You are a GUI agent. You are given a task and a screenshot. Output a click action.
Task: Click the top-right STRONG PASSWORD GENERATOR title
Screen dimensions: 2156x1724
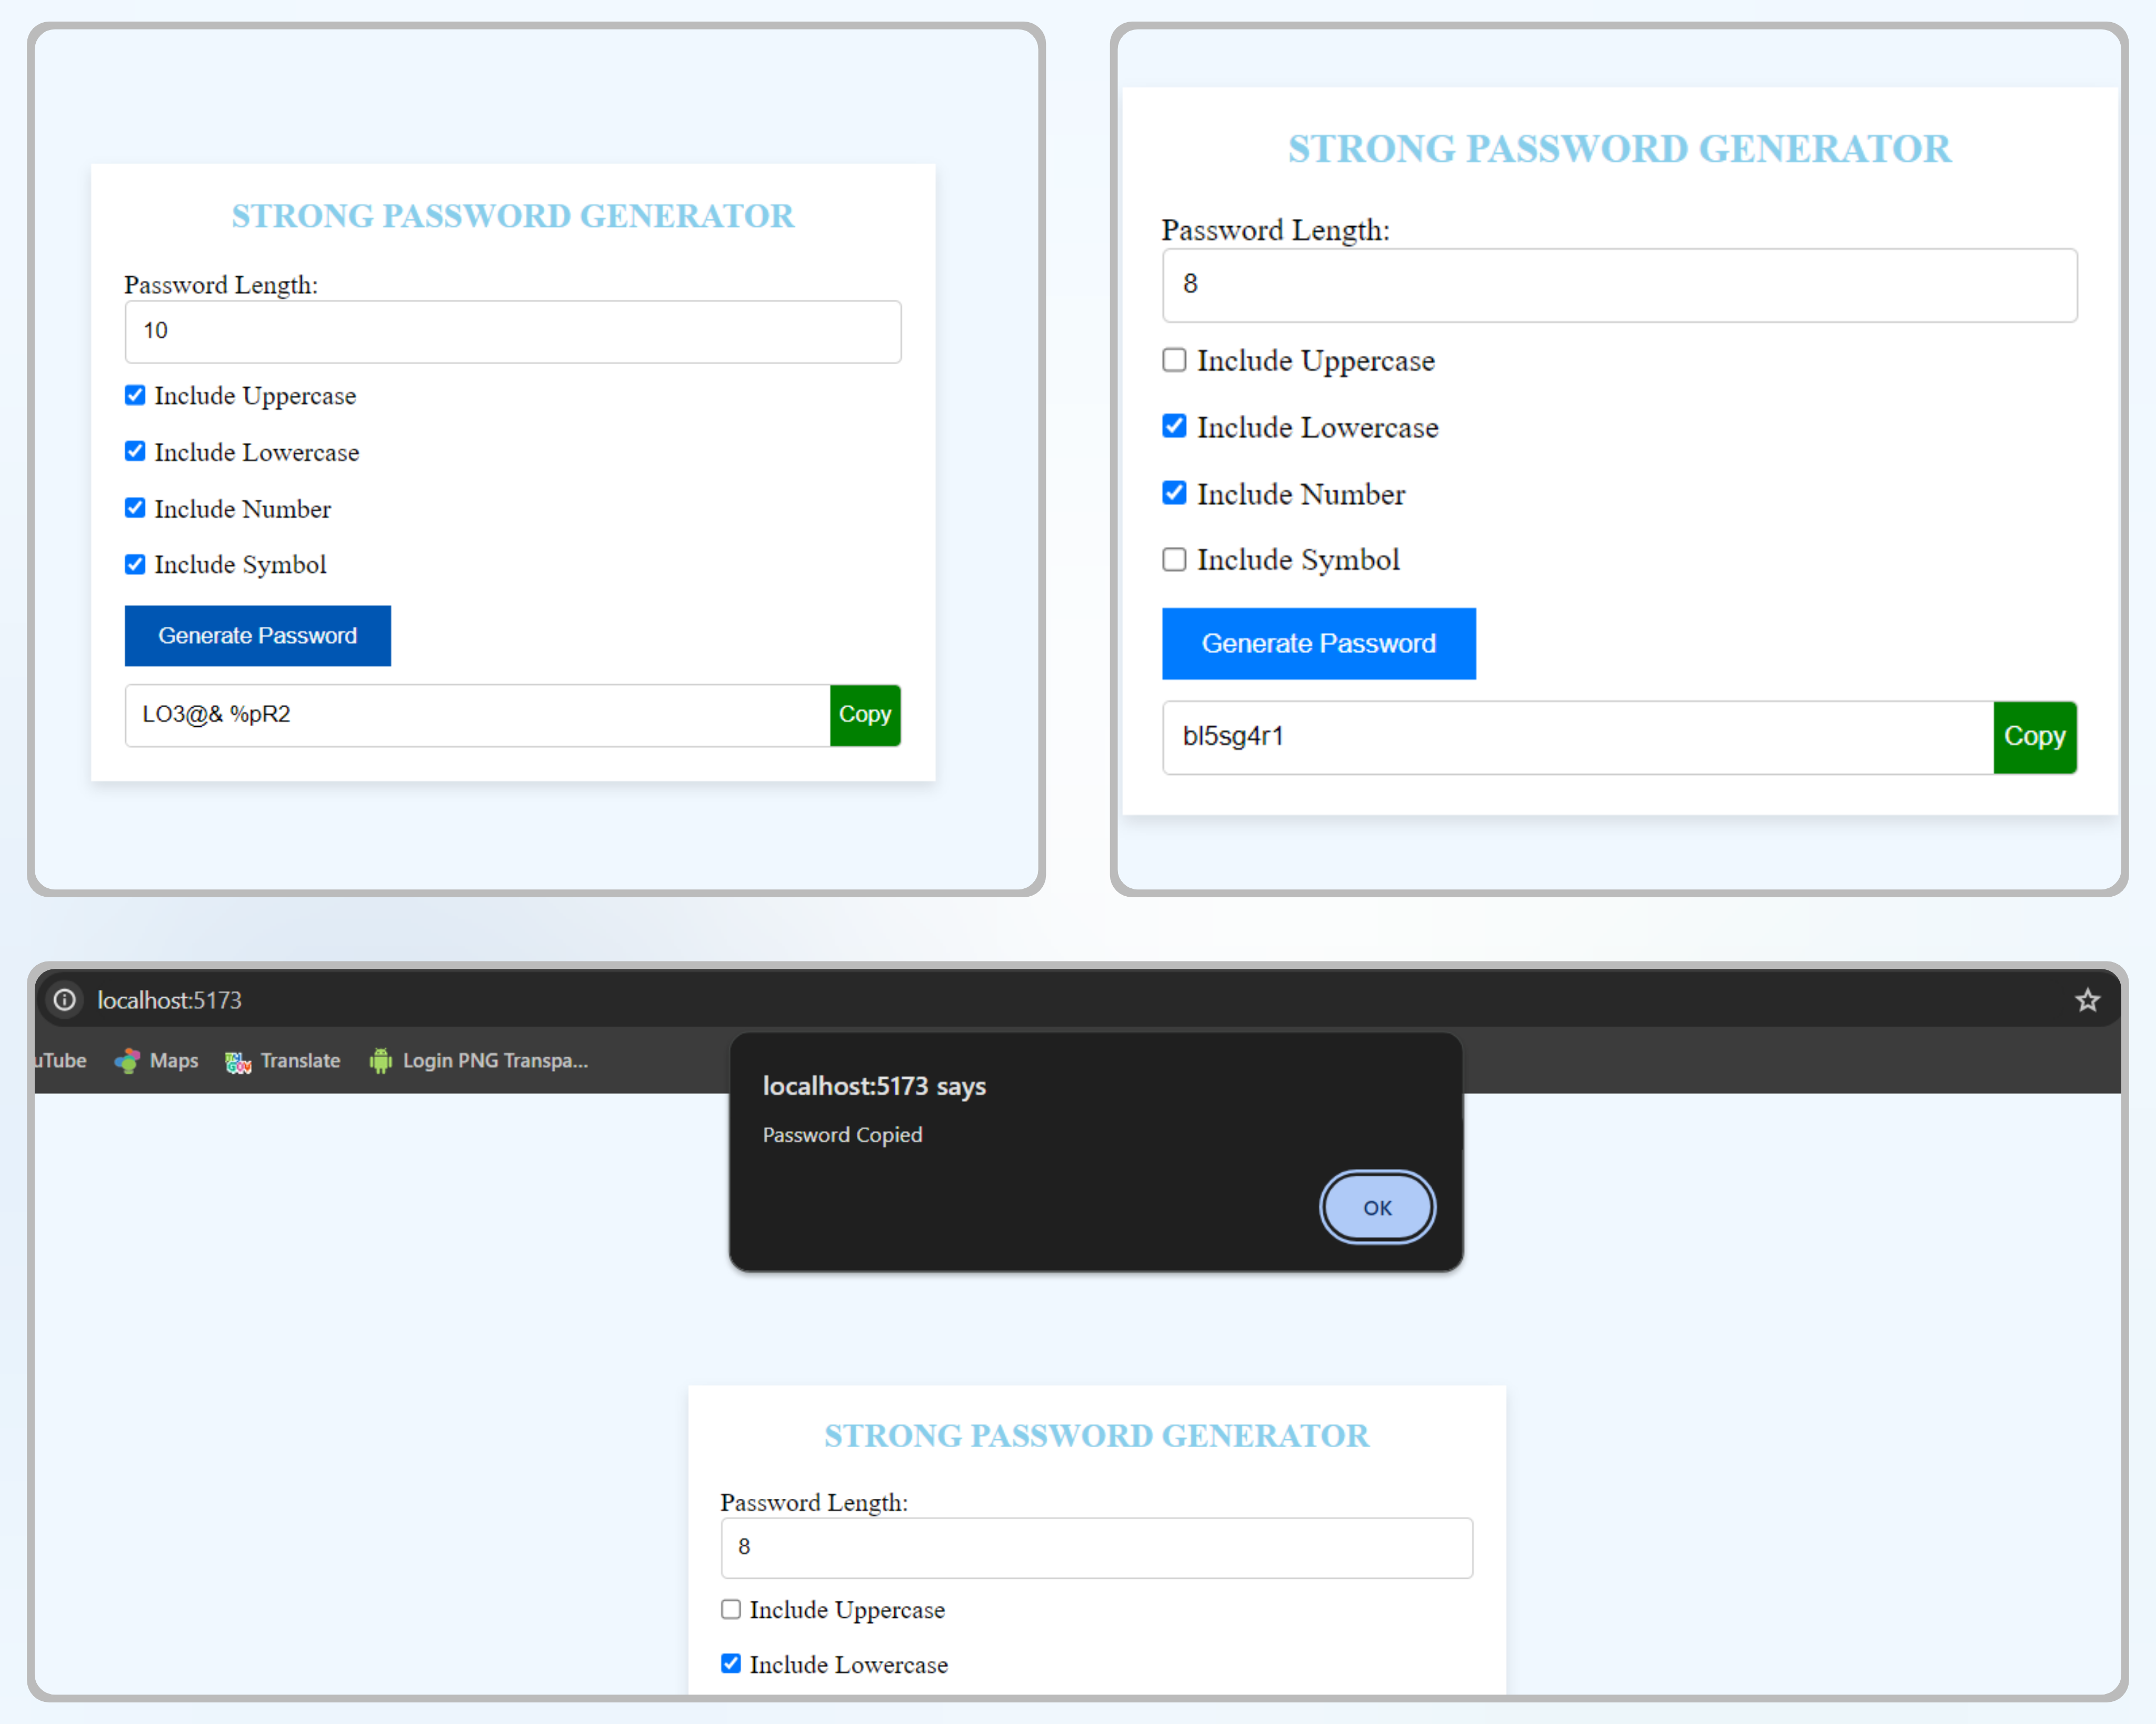1619,149
